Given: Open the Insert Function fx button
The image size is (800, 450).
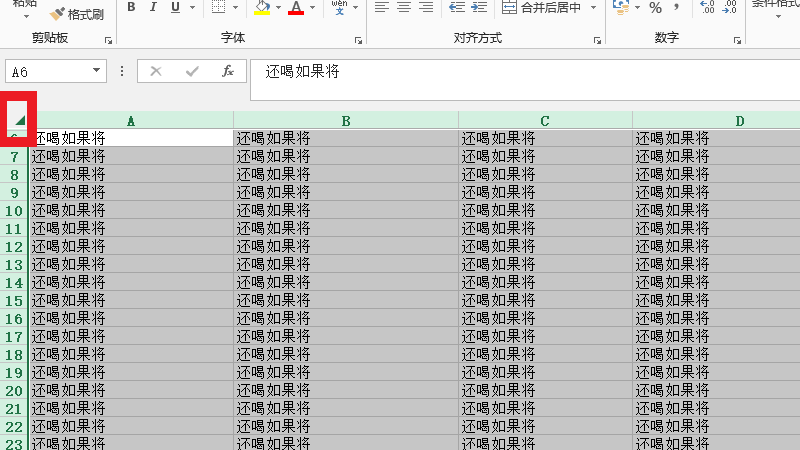Looking at the screenshot, I should pyautogui.click(x=228, y=71).
